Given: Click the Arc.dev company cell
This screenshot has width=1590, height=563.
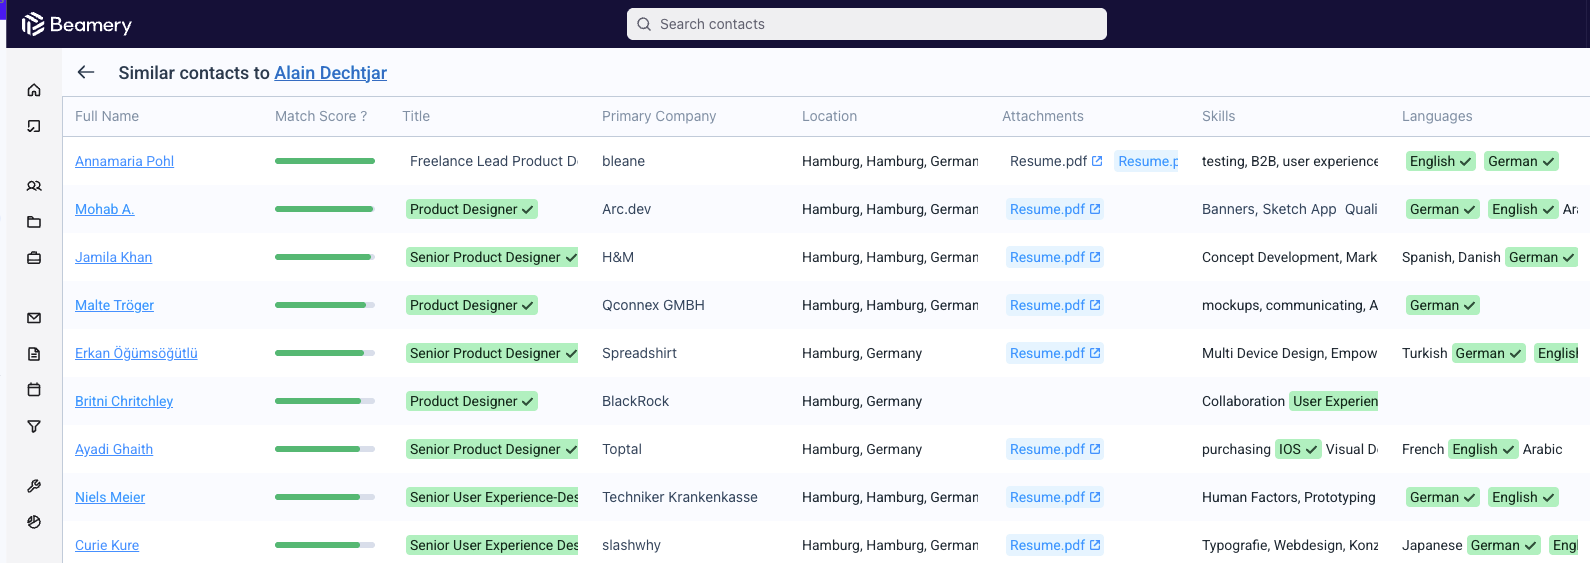Looking at the screenshot, I should point(626,209).
